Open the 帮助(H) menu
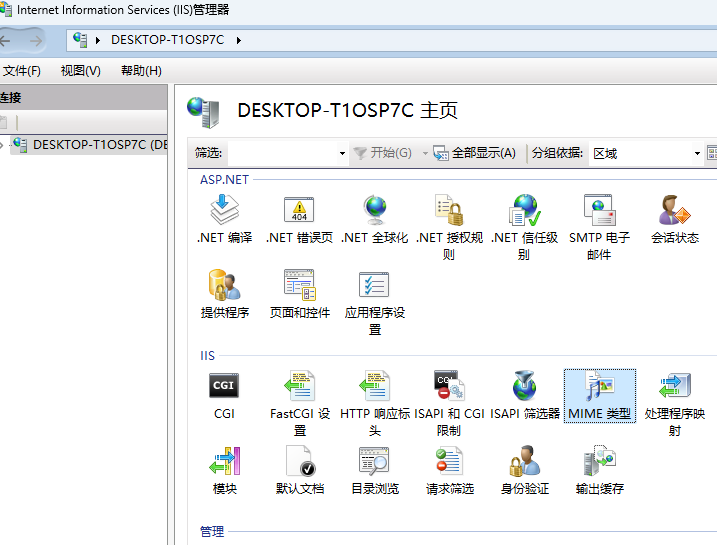The height and width of the screenshot is (545, 717). pyautogui.click(x=141, y=71)
